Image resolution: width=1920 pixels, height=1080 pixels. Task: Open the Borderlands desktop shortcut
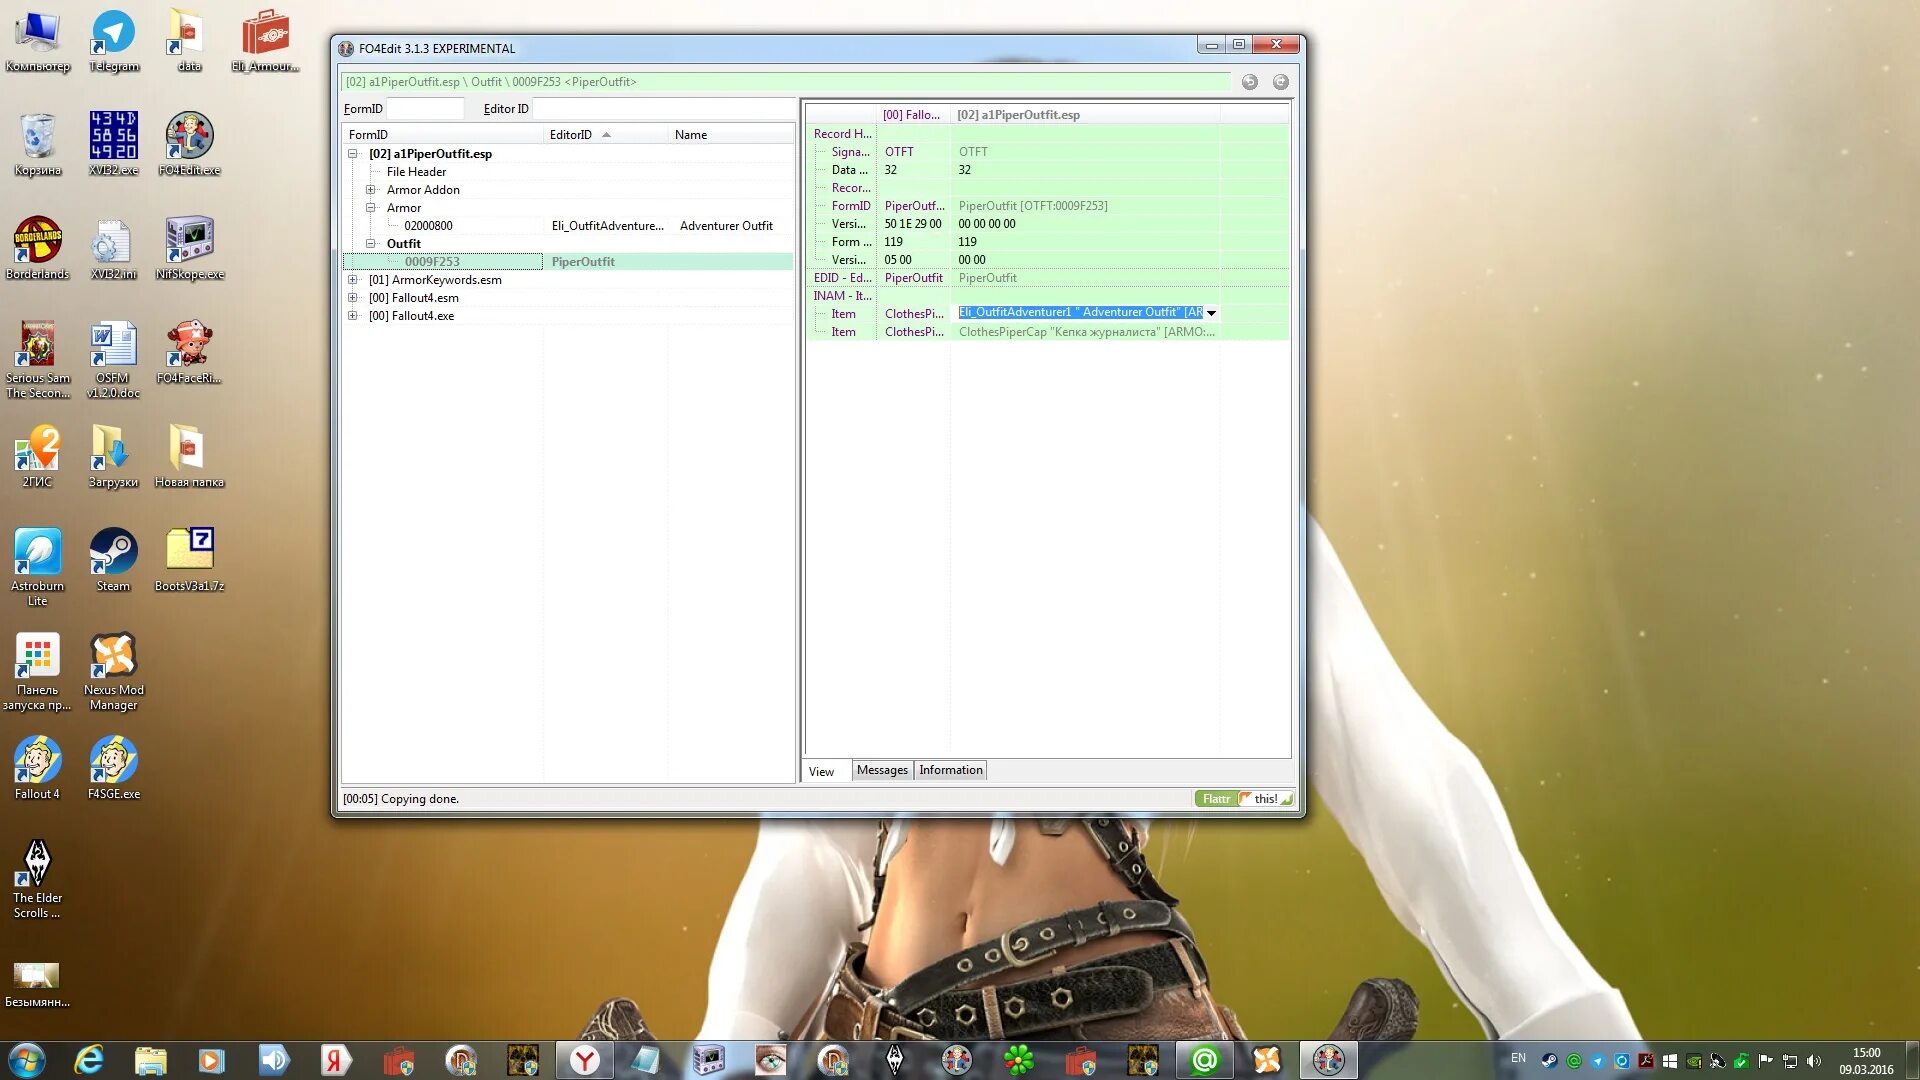point(37,249)
